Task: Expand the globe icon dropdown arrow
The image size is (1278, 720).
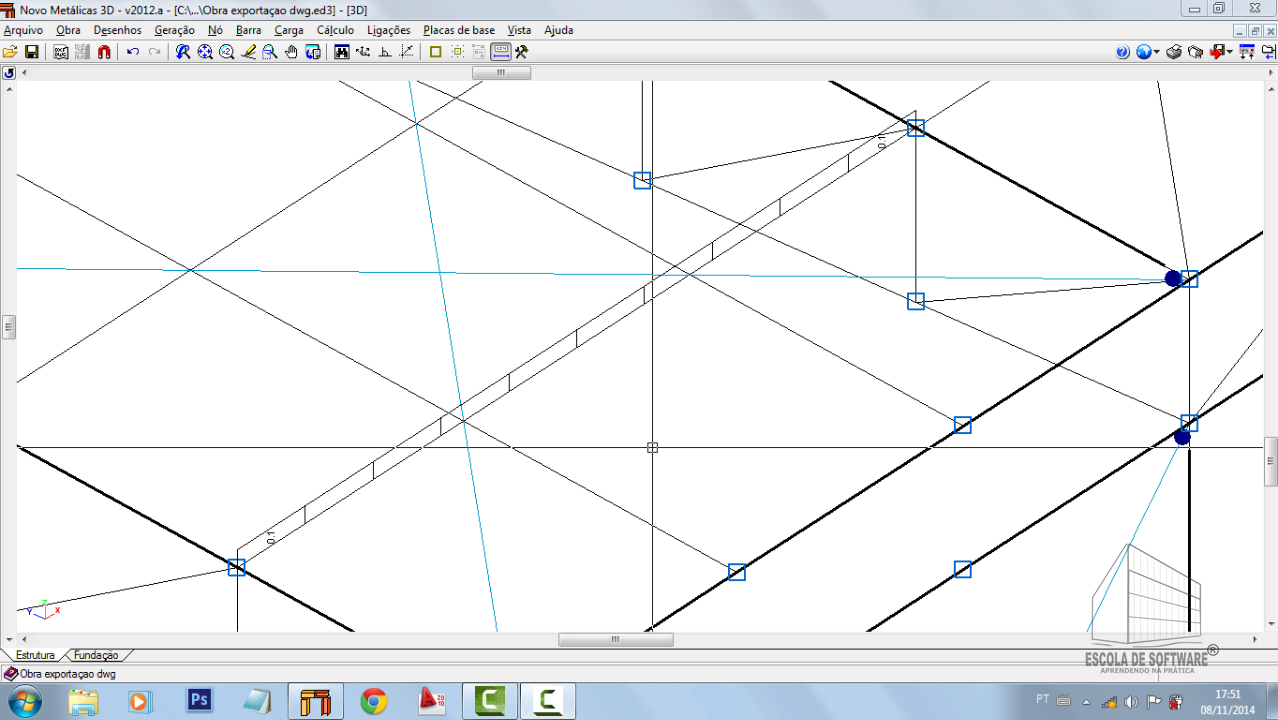Action: click(1157, 52)
